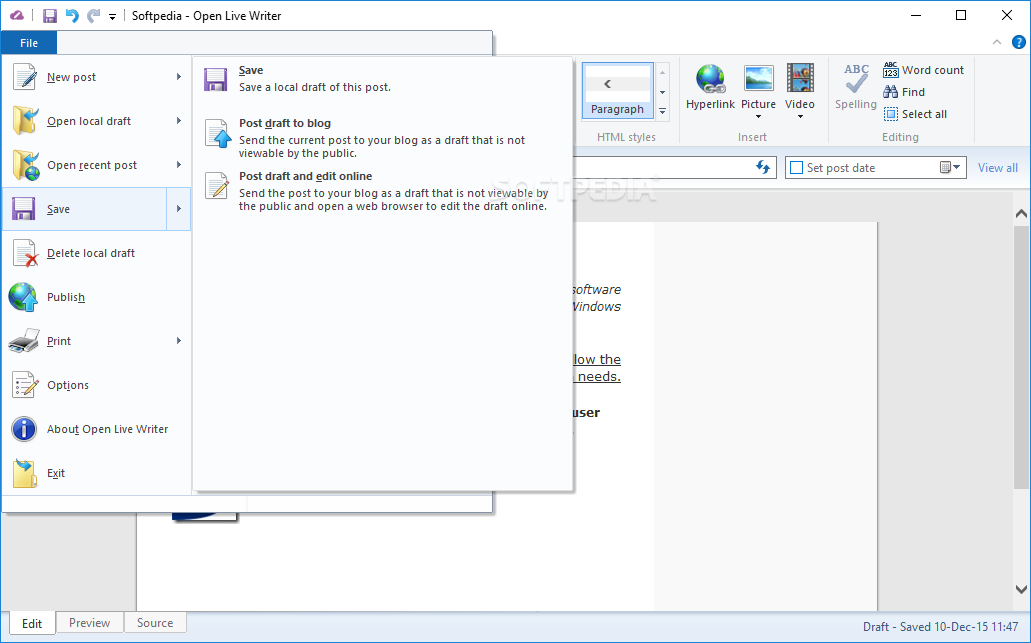Click Select all in Editing group
The width and height of the screenshot is (1031, 643).
(915, 114)
